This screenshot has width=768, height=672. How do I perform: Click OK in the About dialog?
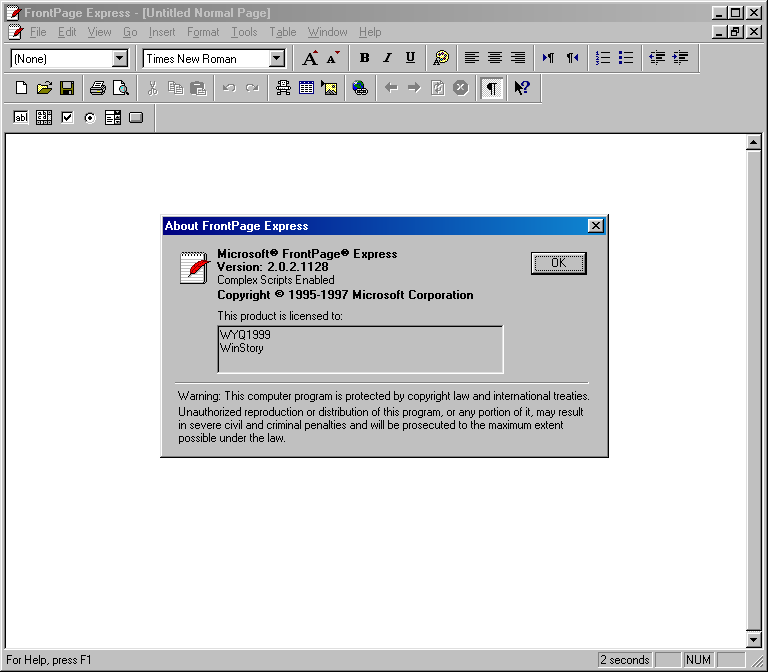558,263
